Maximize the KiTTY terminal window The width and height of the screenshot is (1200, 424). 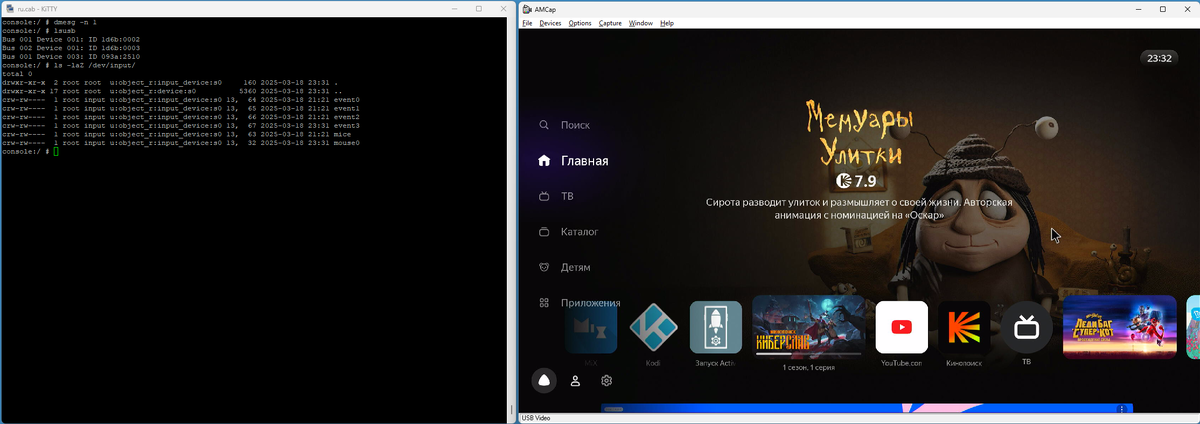click(x=478, y=9)
